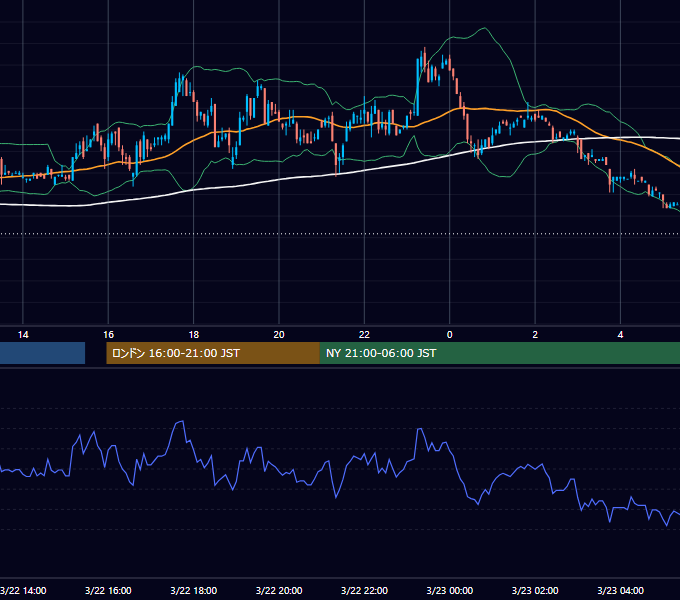
Task: Click the 3/22 14:00 timestamp label
Action: tap(23, 590)
